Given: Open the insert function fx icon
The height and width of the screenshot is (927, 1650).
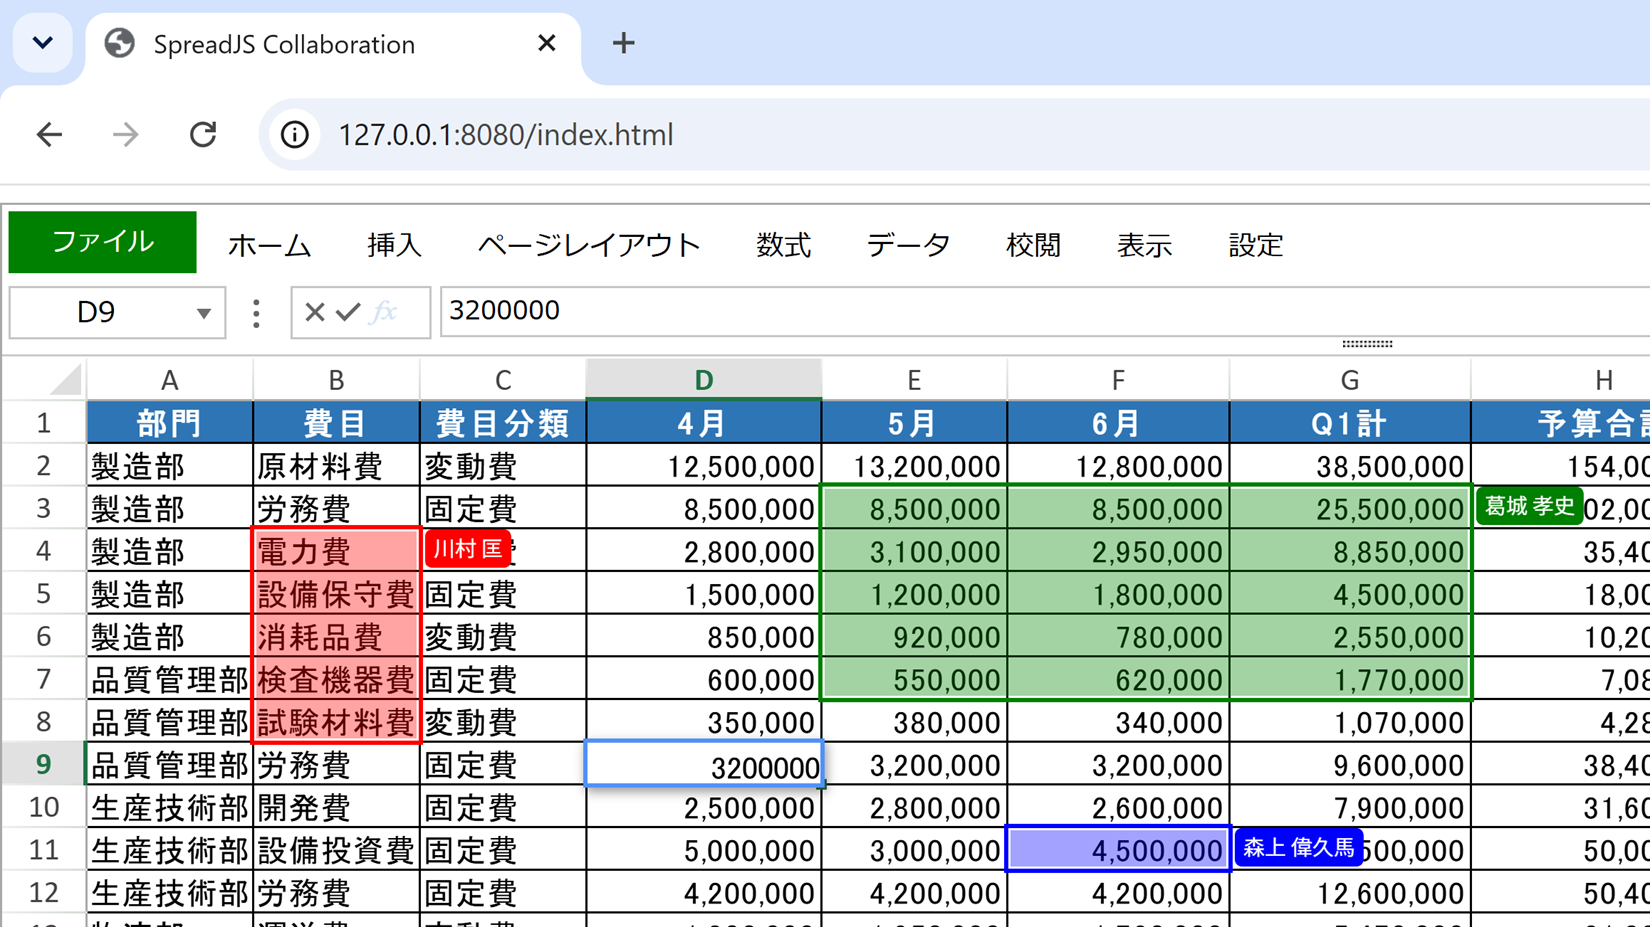Looking at the screenshot, I should 384,312.
